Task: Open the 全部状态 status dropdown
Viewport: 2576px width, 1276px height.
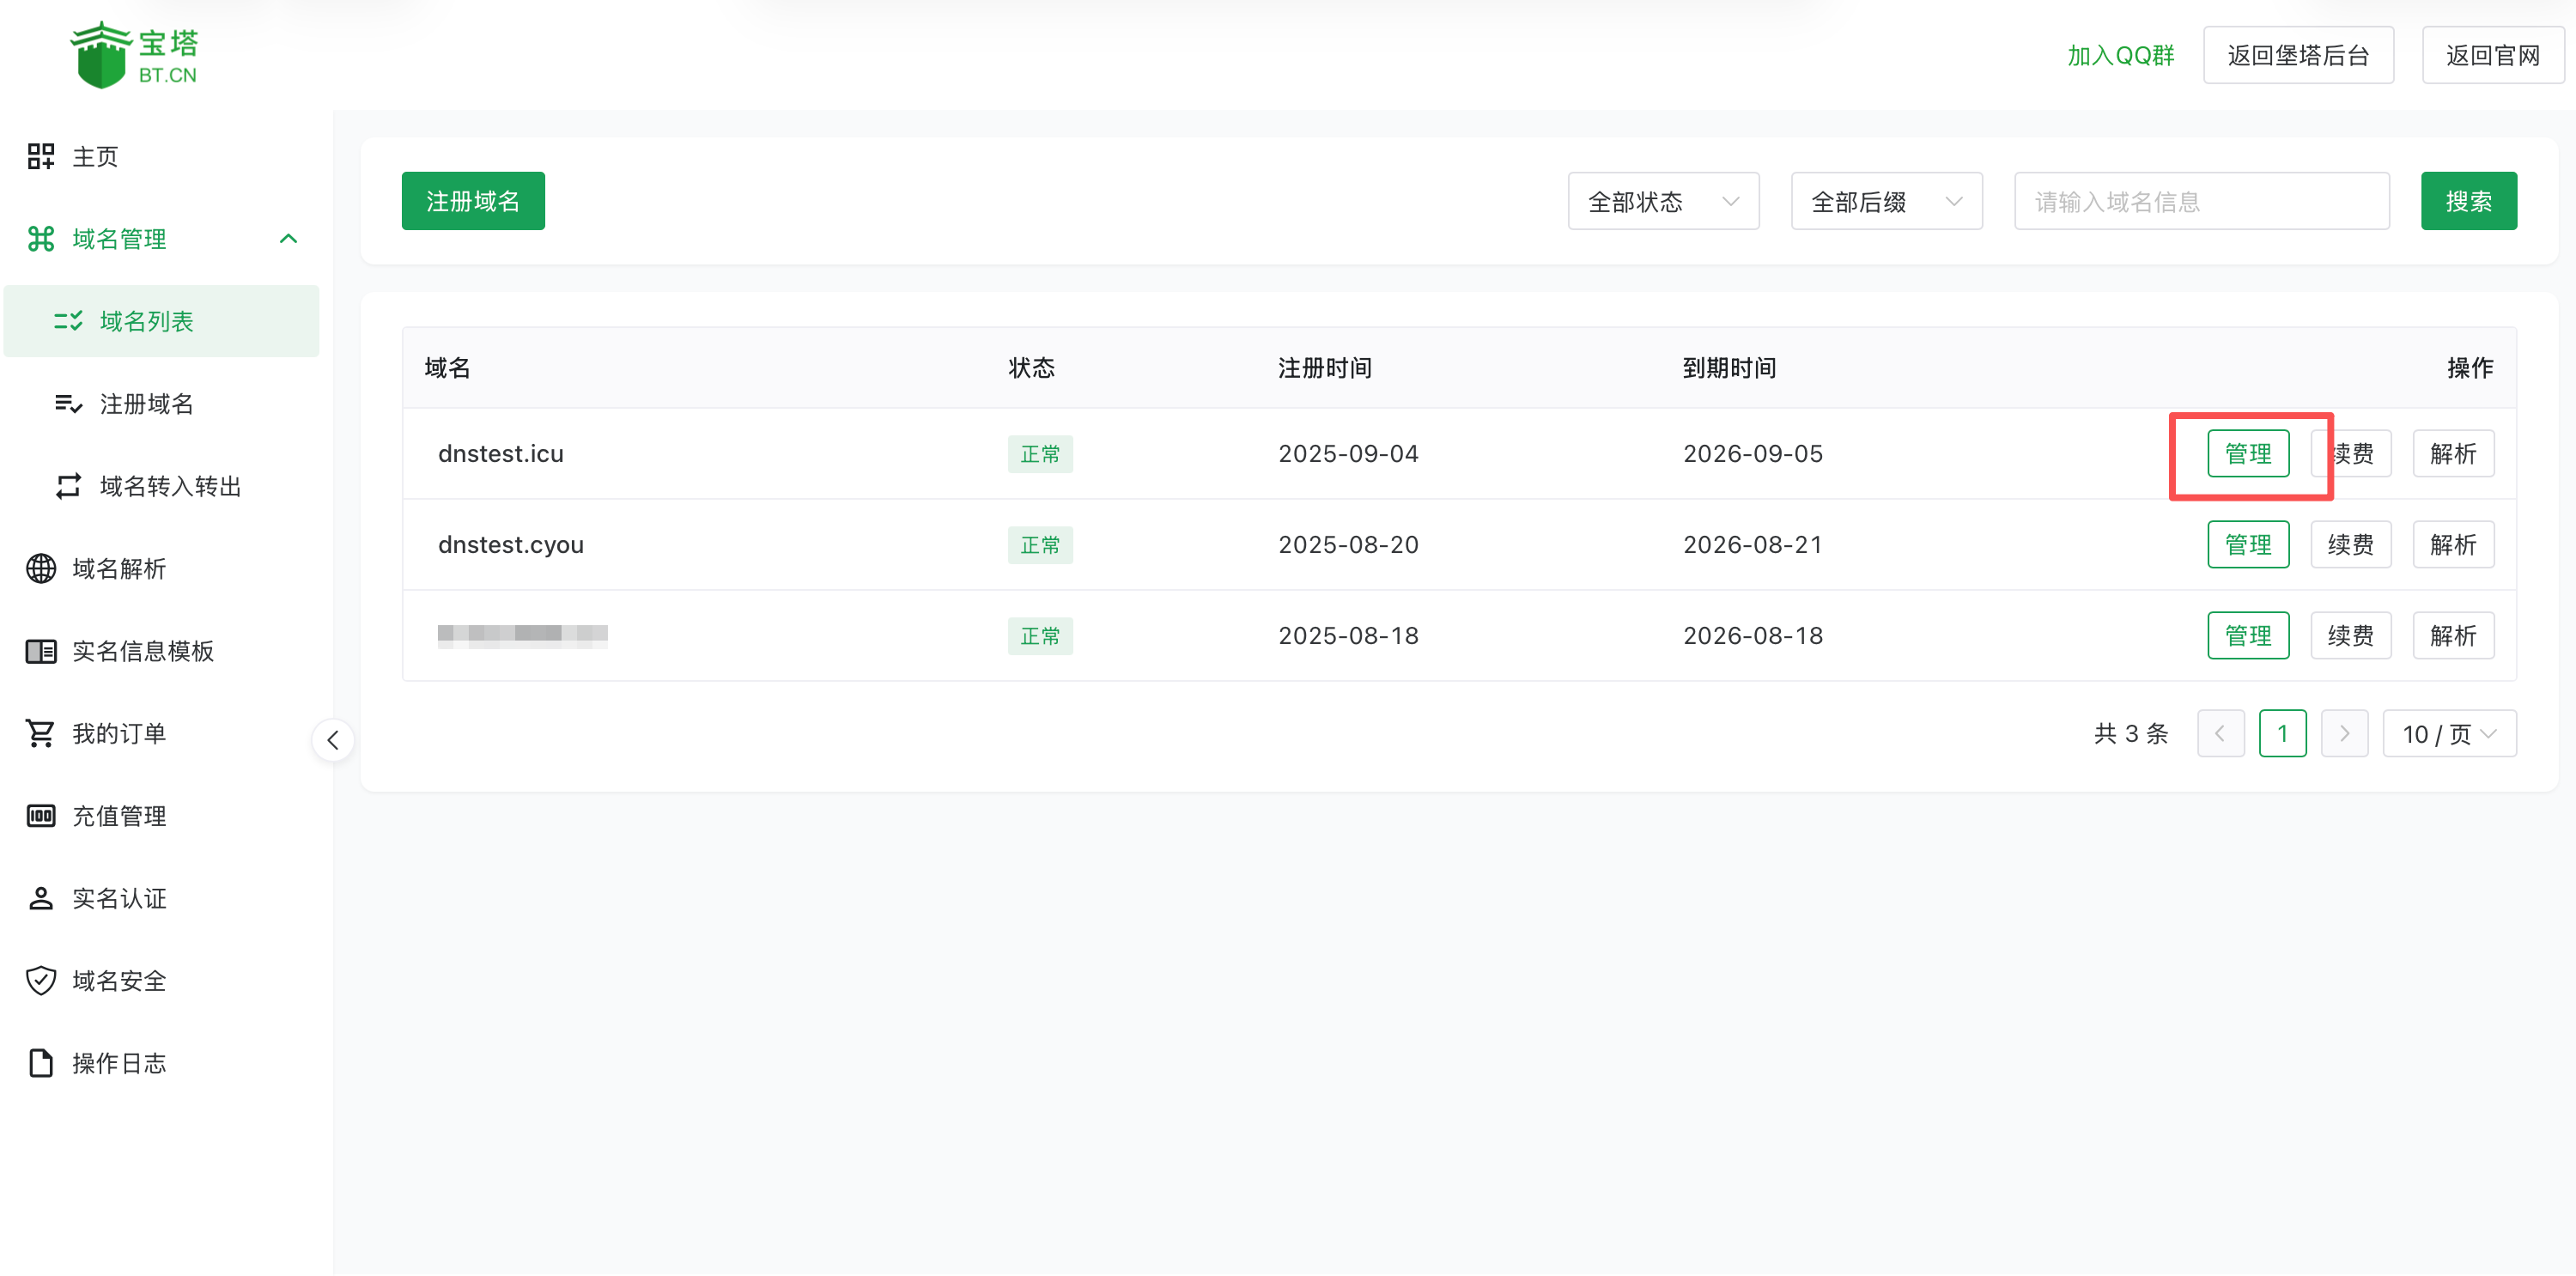Action: (1662, 202)
